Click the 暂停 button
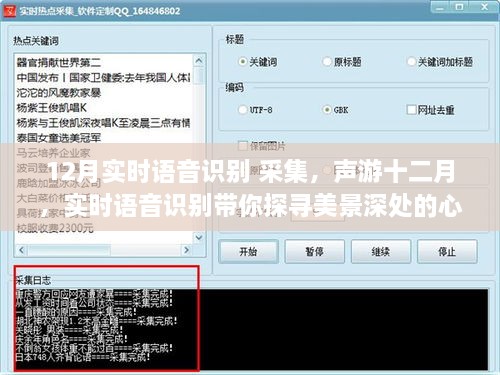The image size is (500, 375). coord(314,251)
